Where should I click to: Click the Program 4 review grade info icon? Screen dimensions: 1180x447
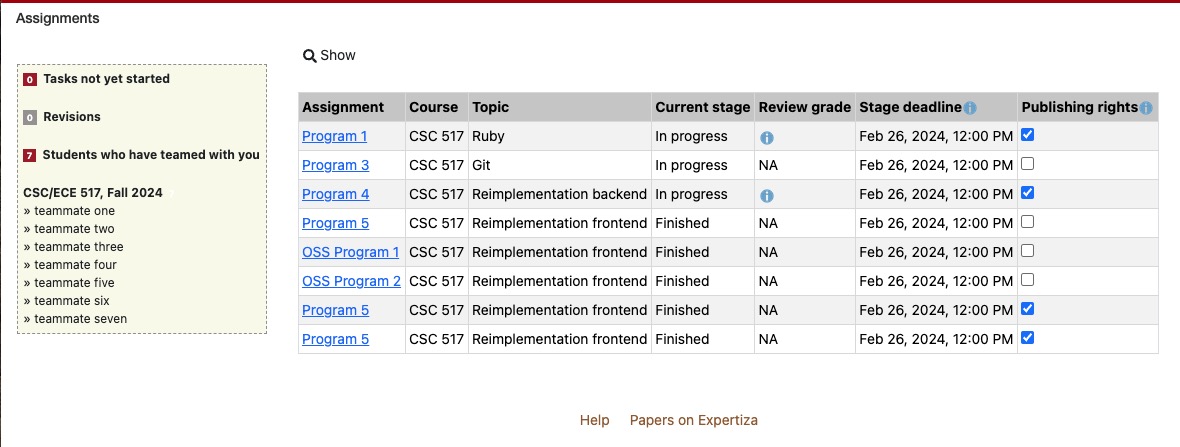pos(767,195)
